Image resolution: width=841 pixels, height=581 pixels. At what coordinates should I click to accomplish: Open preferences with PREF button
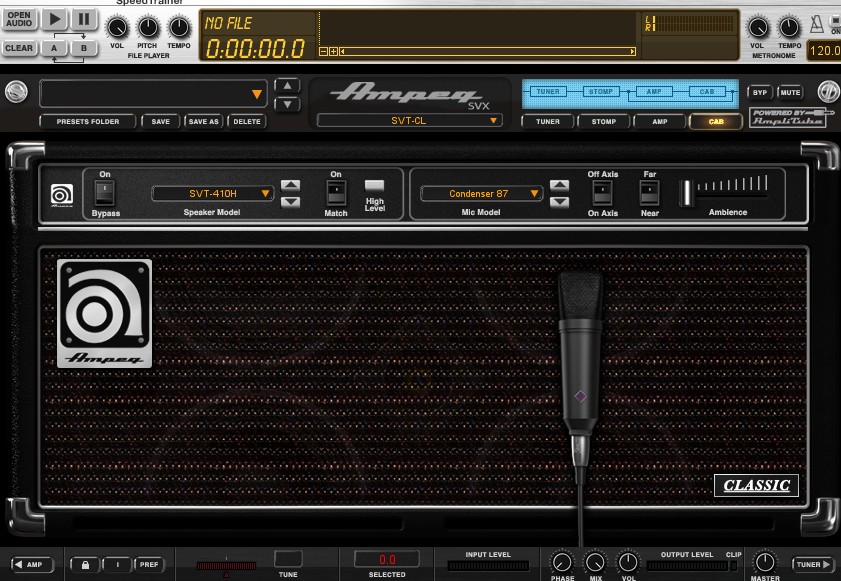[x=149, y=564]
